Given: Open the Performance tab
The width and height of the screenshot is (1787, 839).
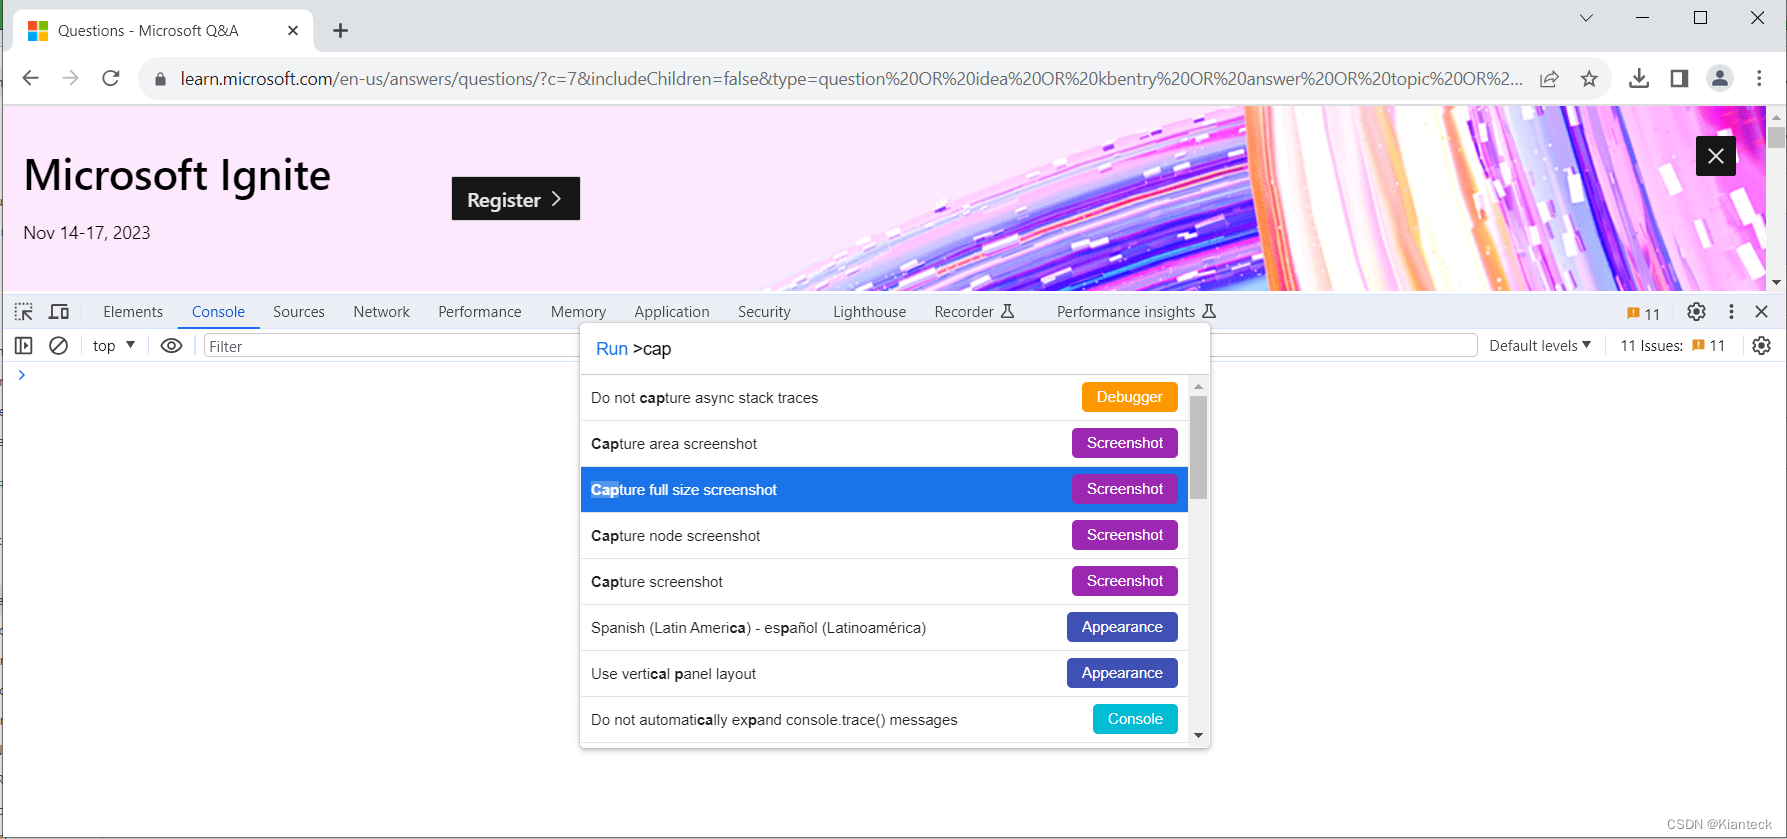Looking at the screenshot, I should coord(480,312).
